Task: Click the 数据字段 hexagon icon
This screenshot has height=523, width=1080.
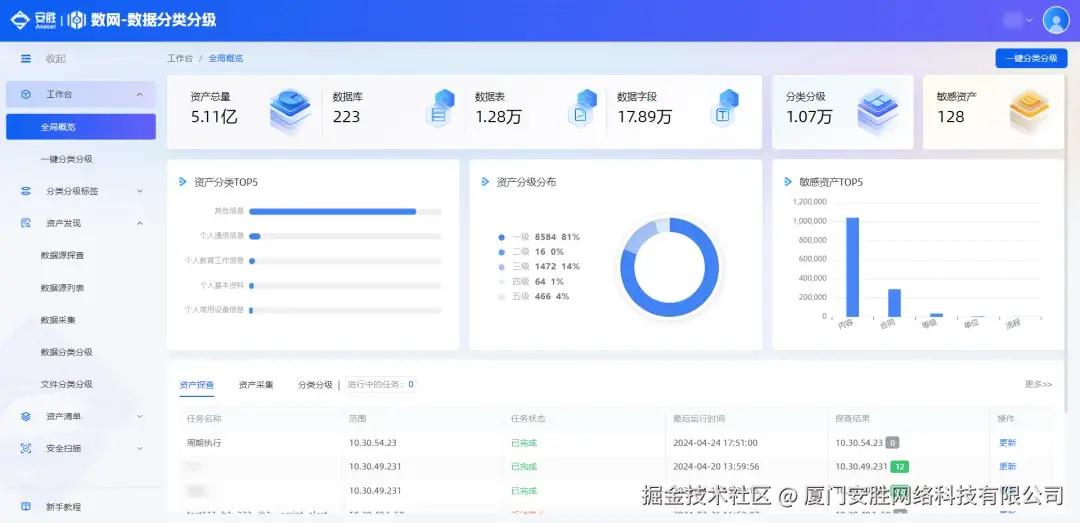Action: [725, 108]
